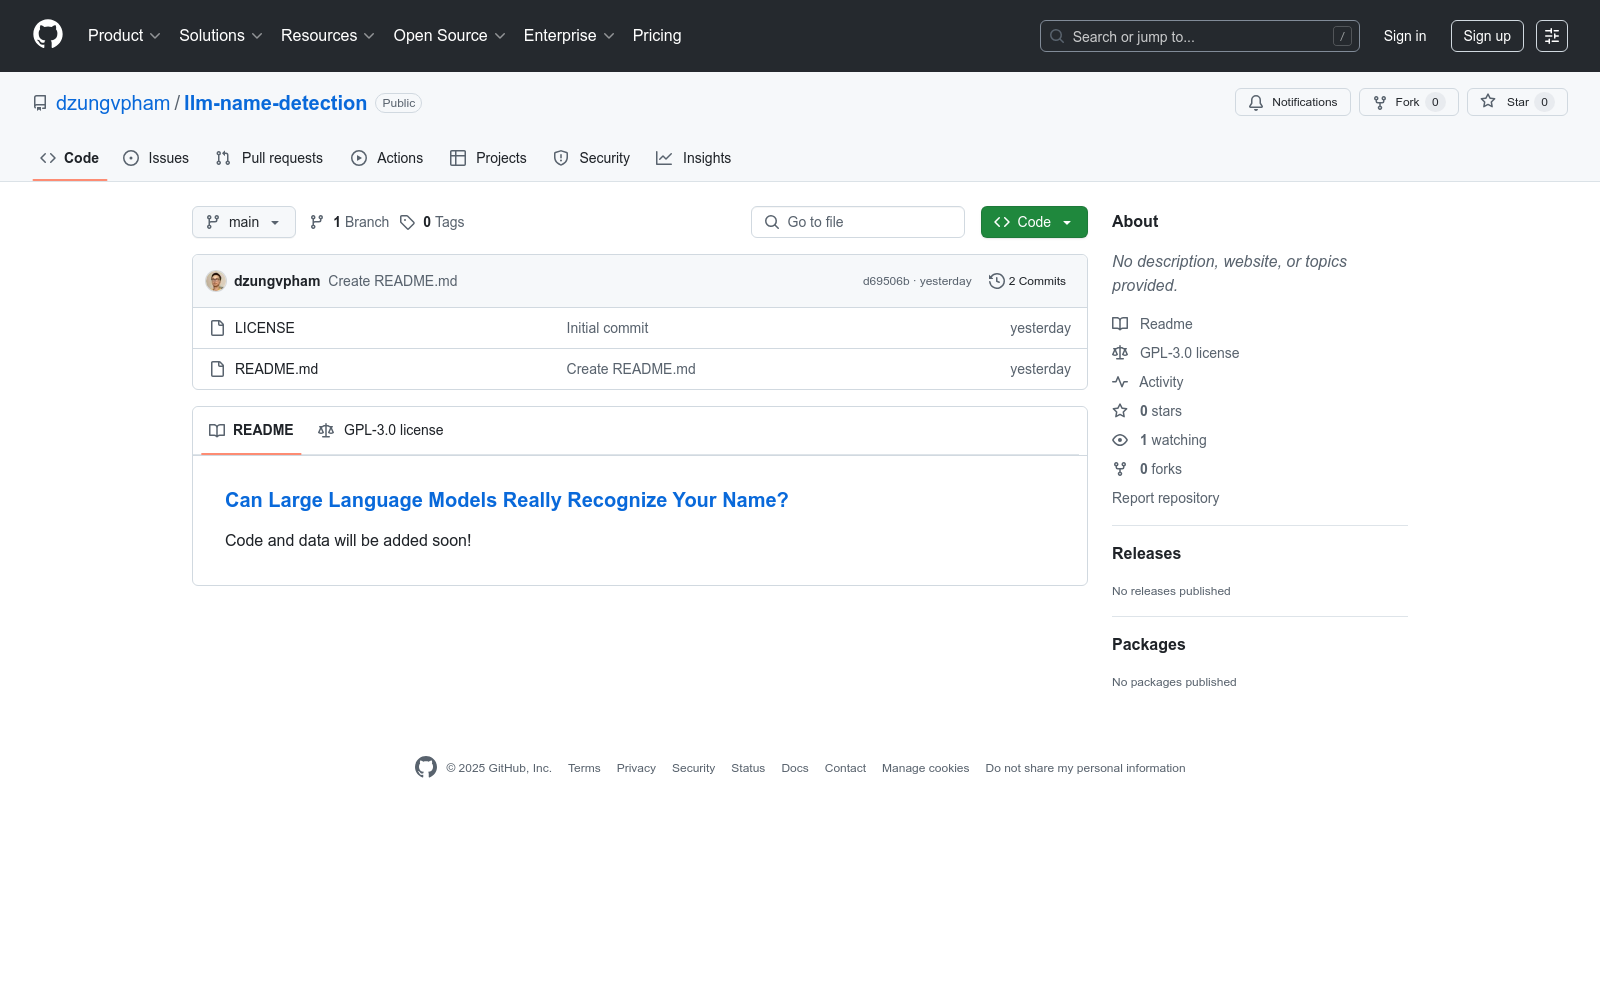Select the README tab in file viewer
1600x1000 pixels.
[x=251, y=430]
